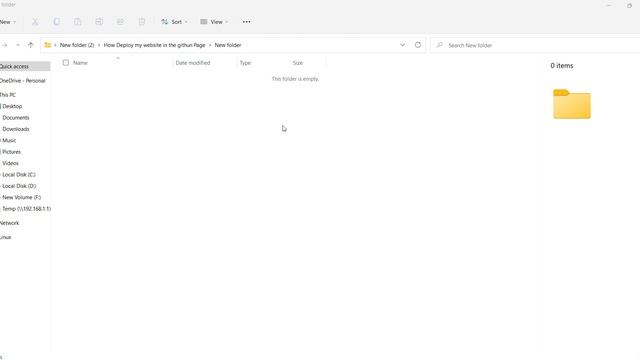Click the search magnifier icon
This screenshot has width=640, height=360.
[439, 45]
